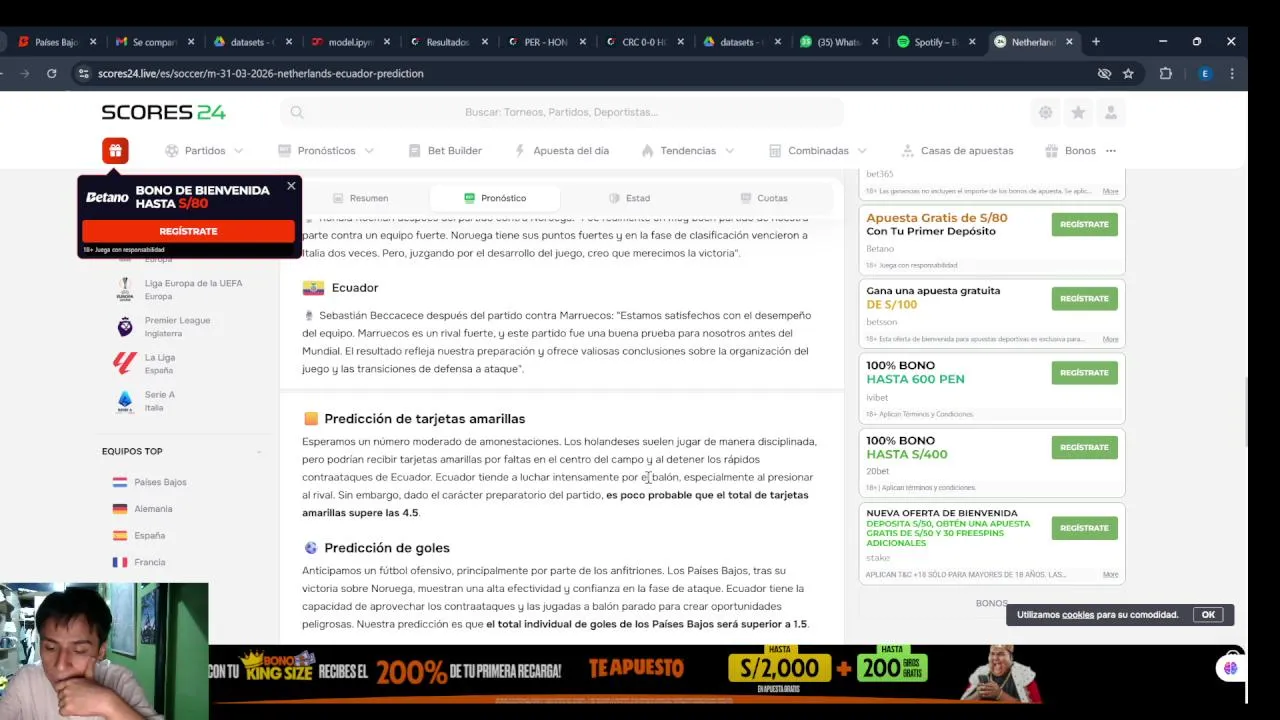Expand More on stake terms line

[x=1110, y=575]
